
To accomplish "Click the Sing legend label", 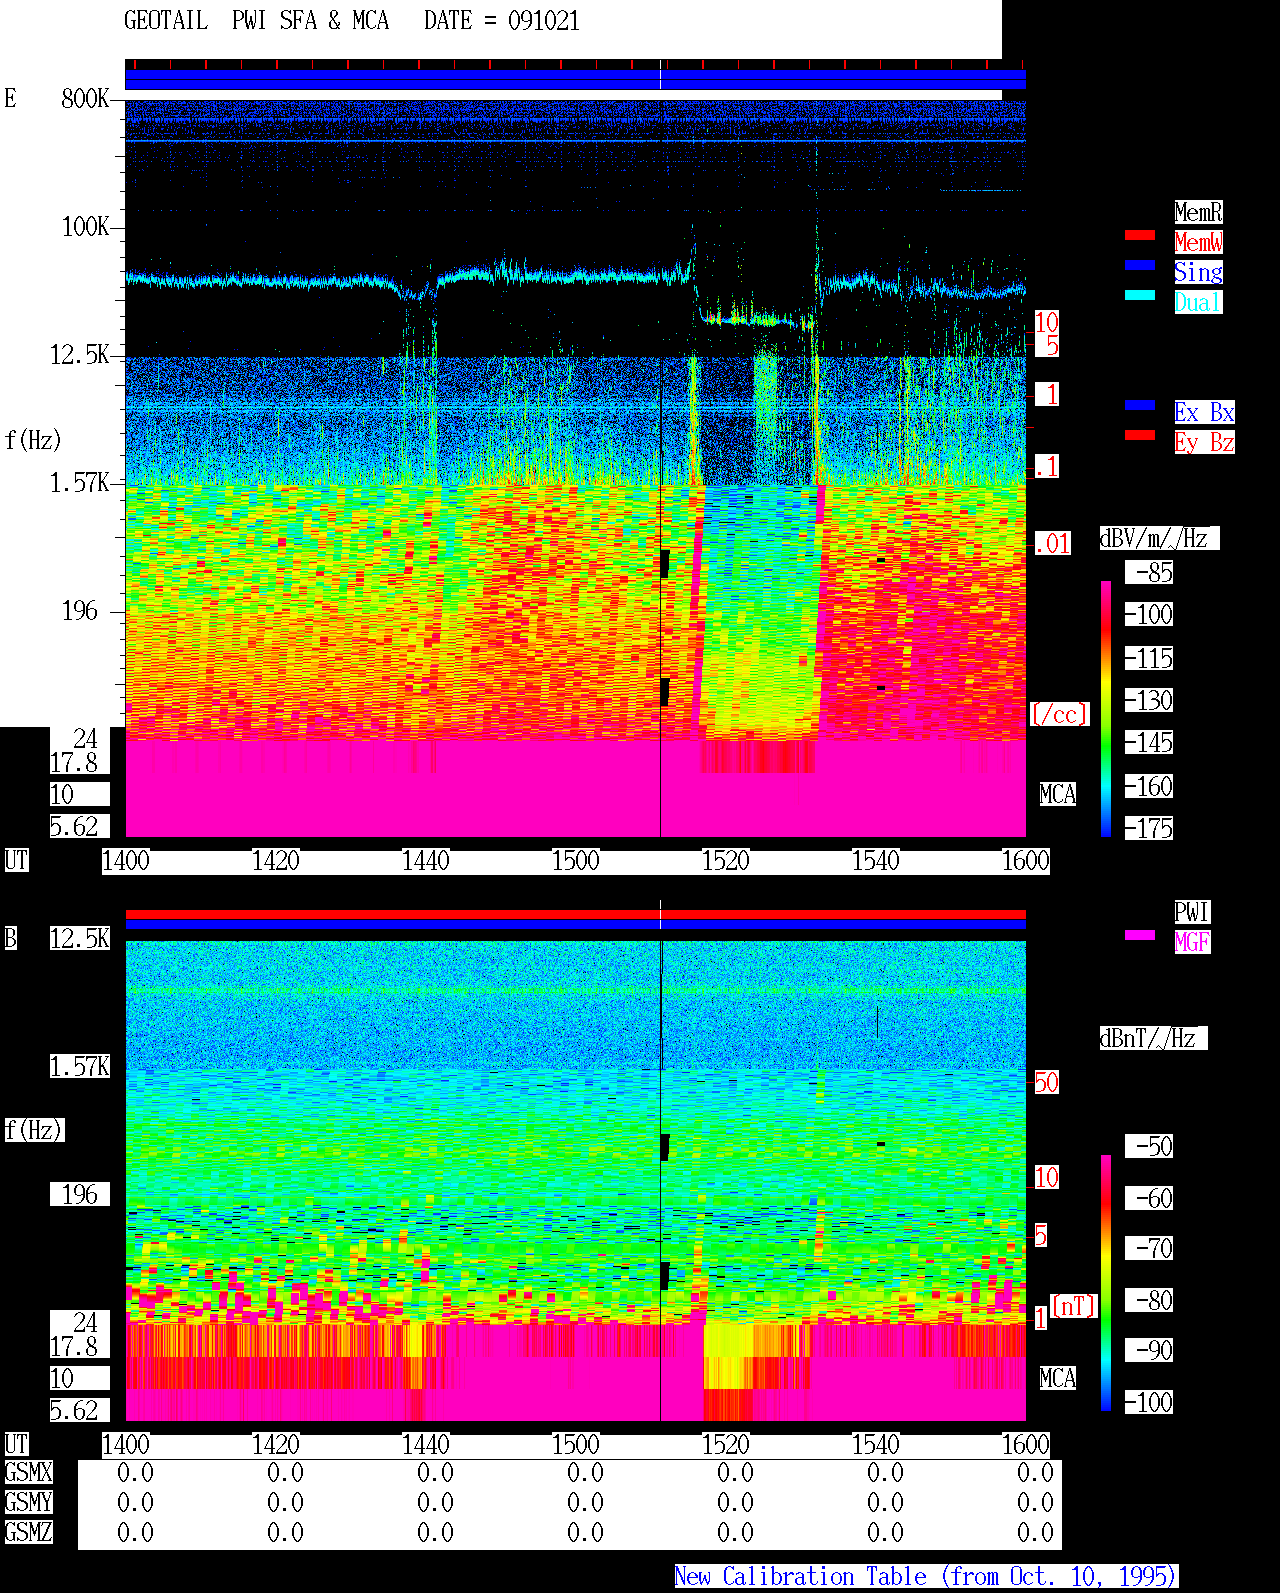I will click(1198, 272).
